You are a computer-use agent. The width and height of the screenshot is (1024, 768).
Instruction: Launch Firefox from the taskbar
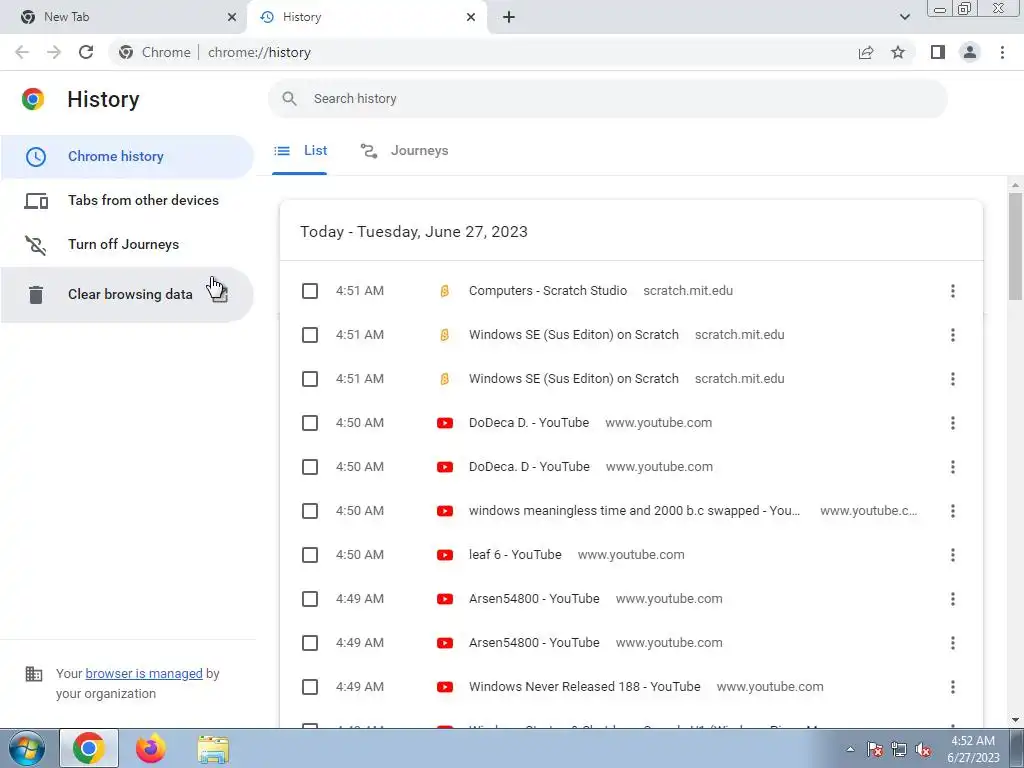151,748
